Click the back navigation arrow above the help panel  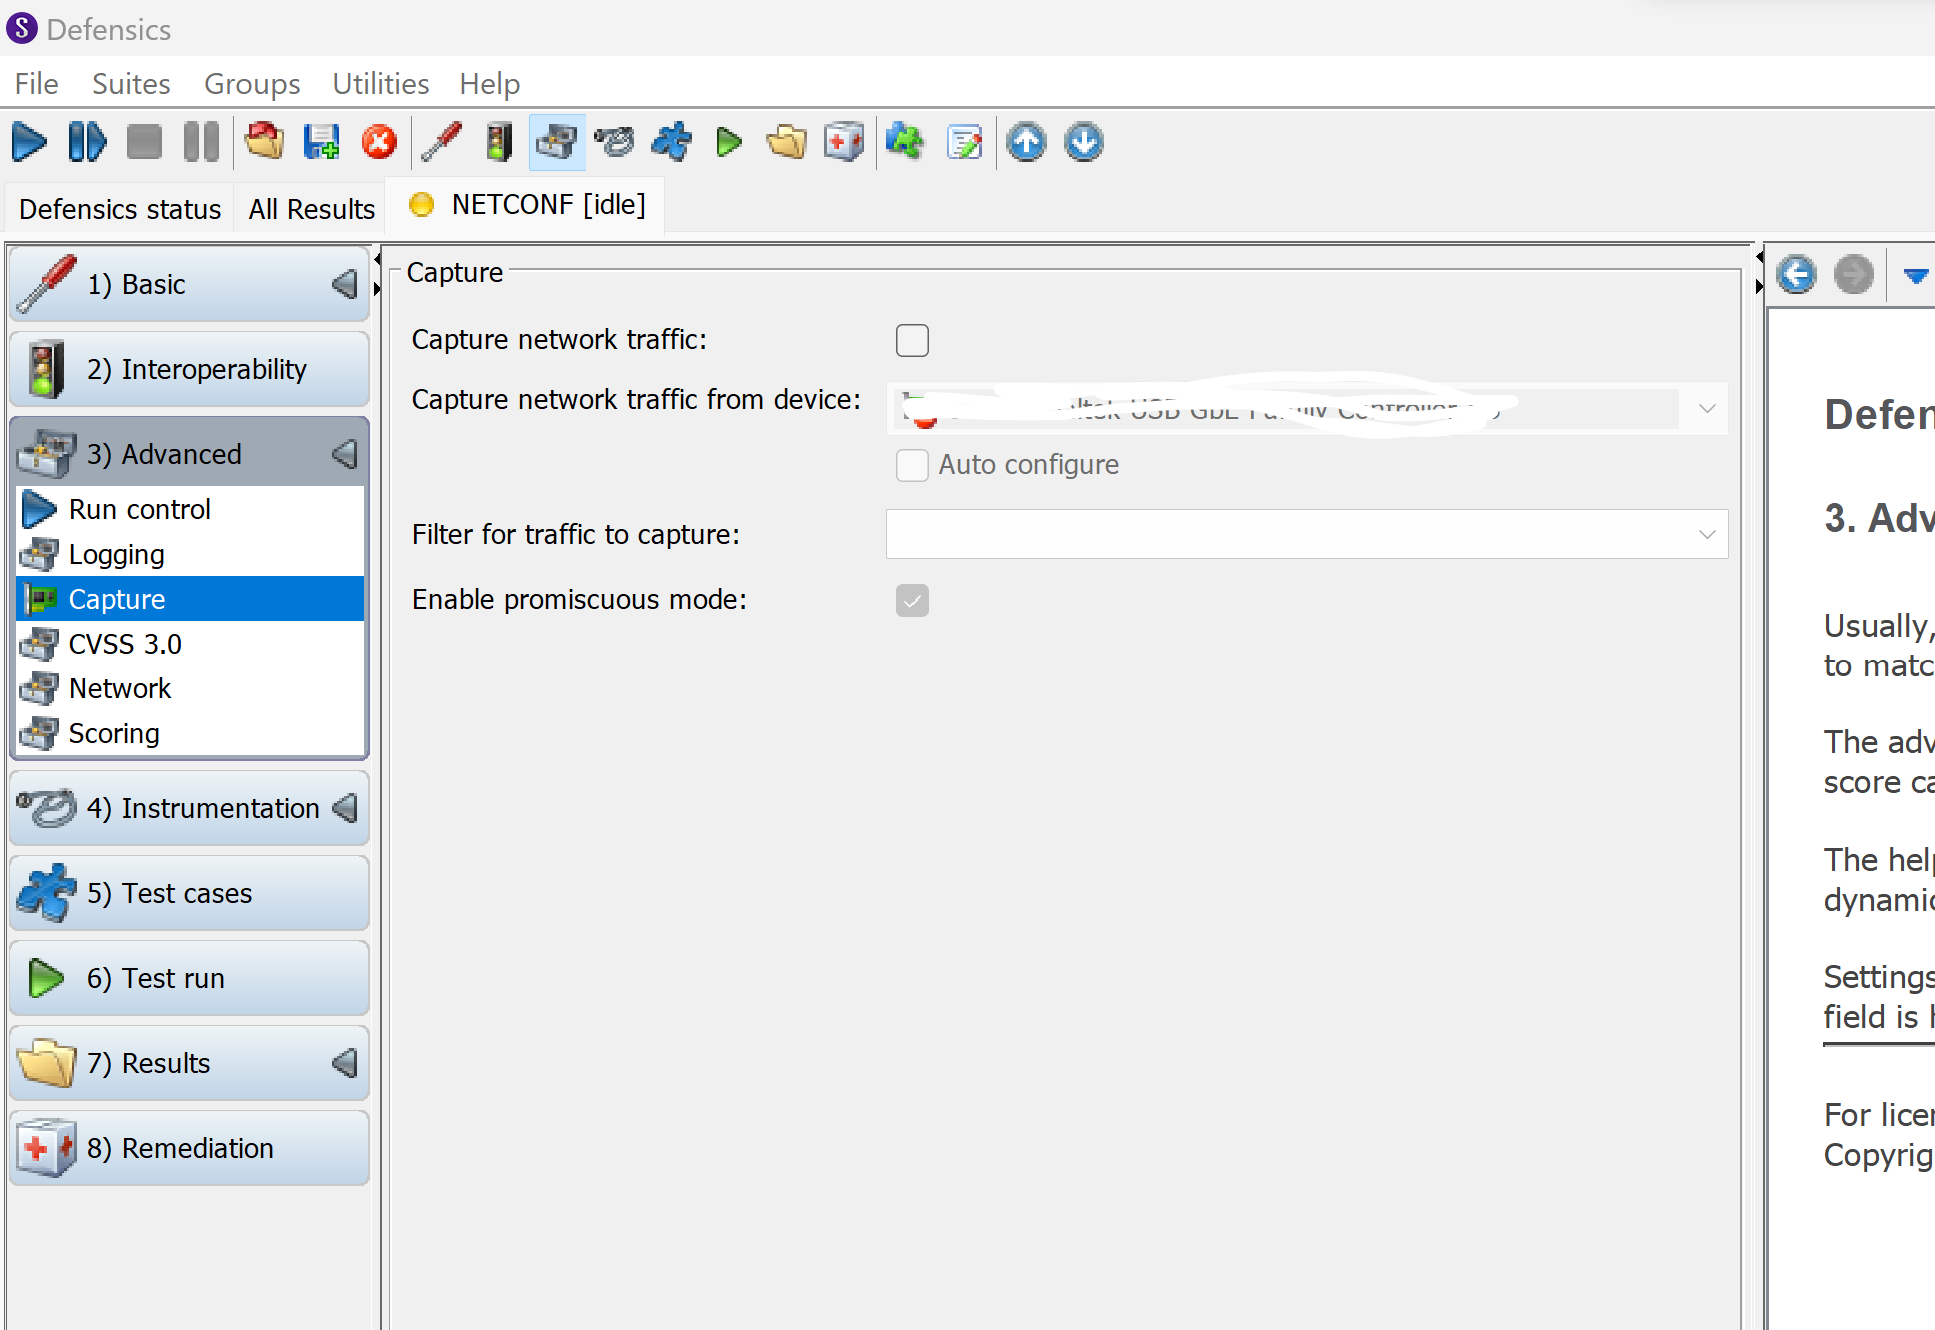1796,275
